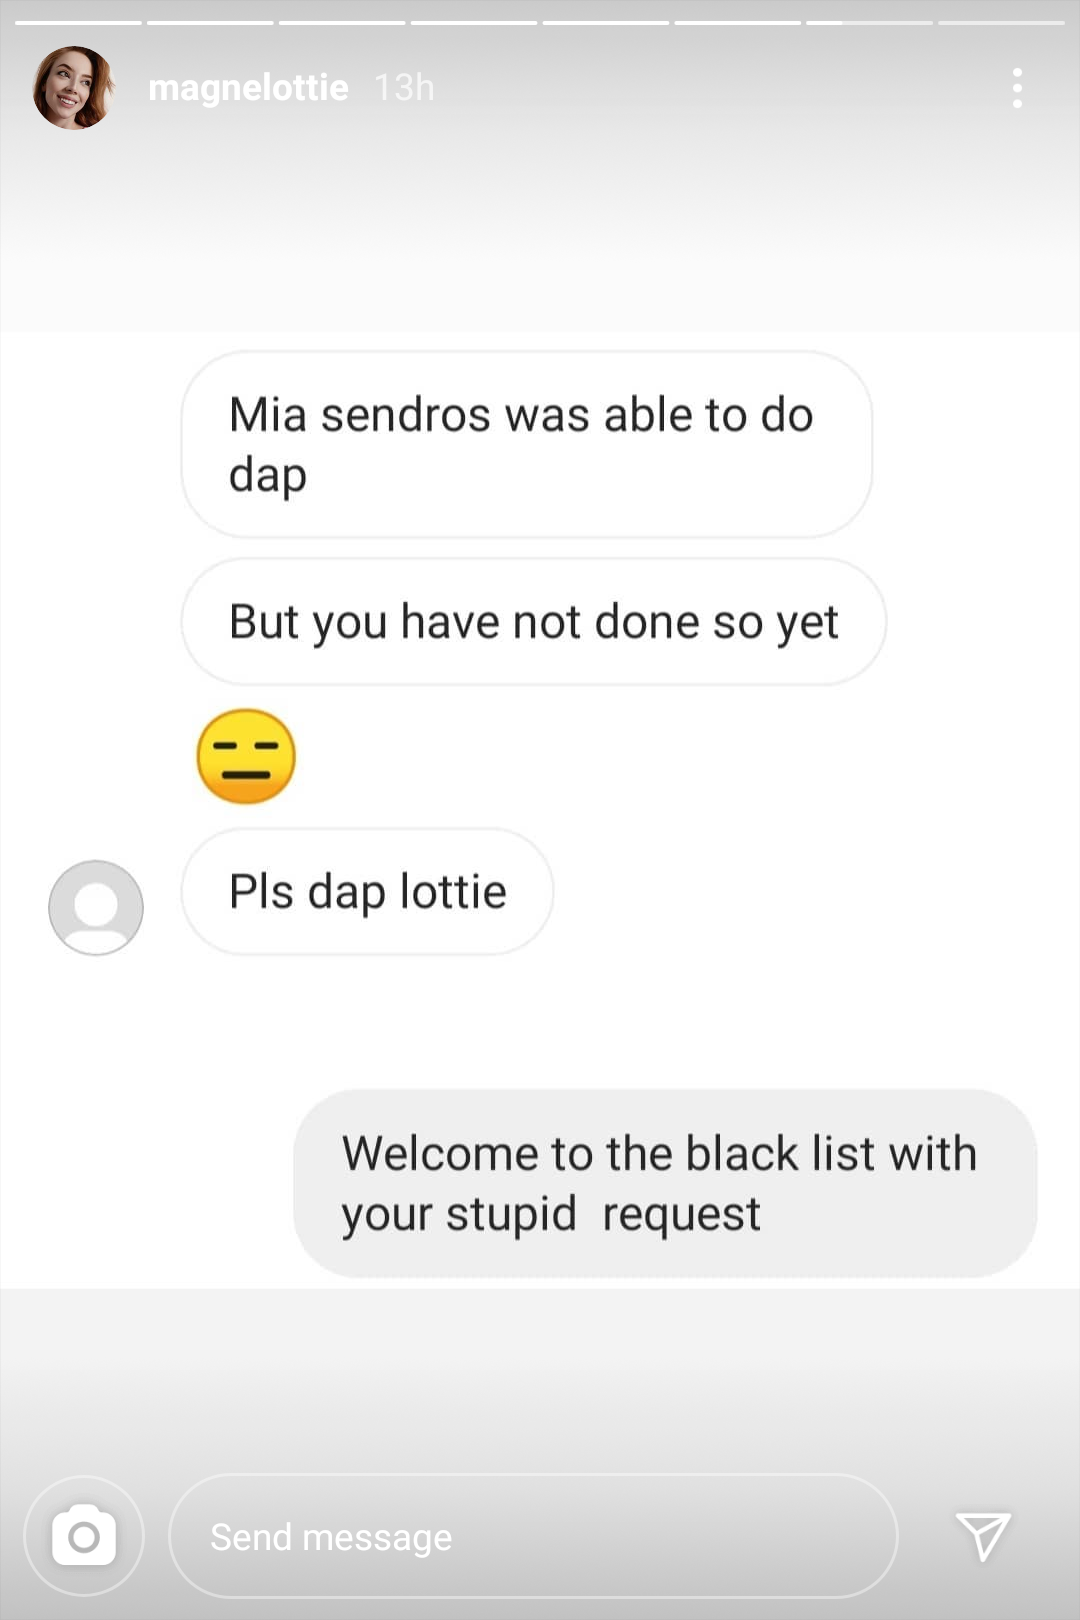Tap the partially filled seventh progress segment
Viewport: 1080px width, 1620px height.
(869, 22)
